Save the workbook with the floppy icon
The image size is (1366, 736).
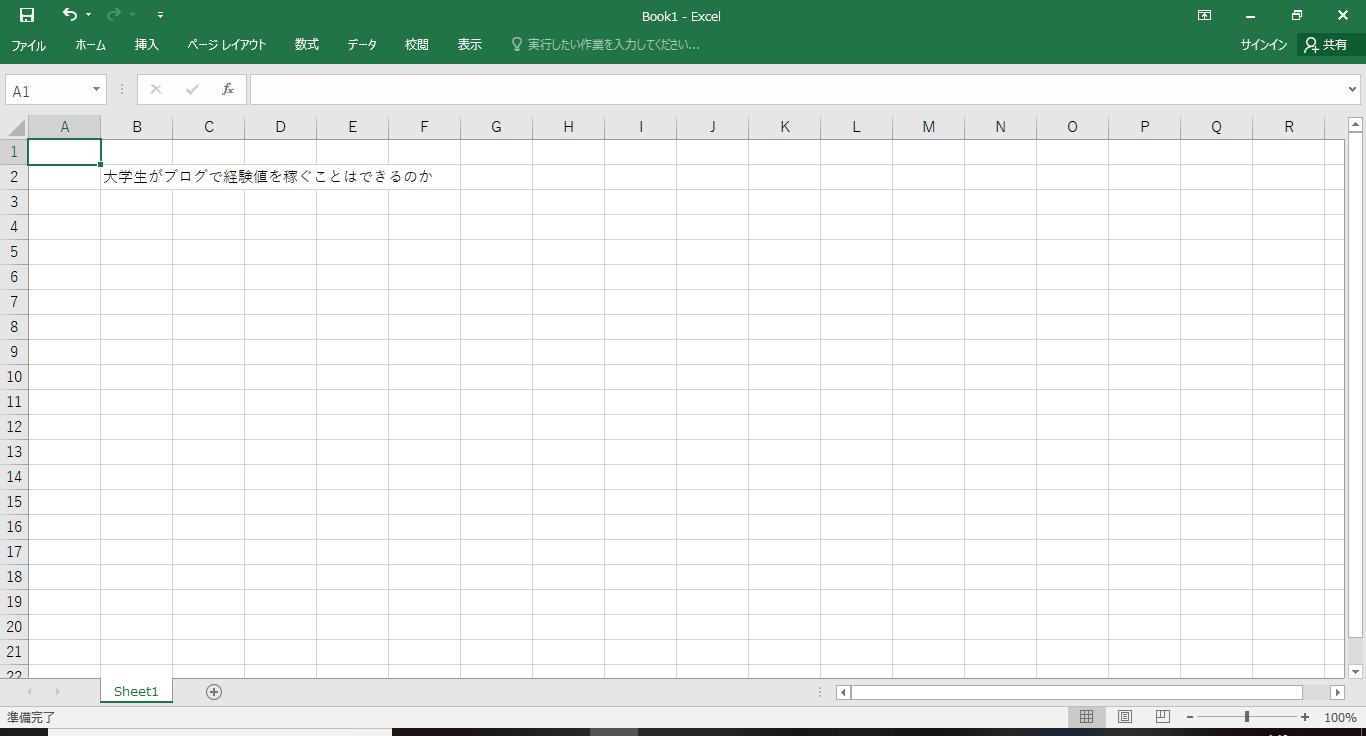tap(27, 15)
